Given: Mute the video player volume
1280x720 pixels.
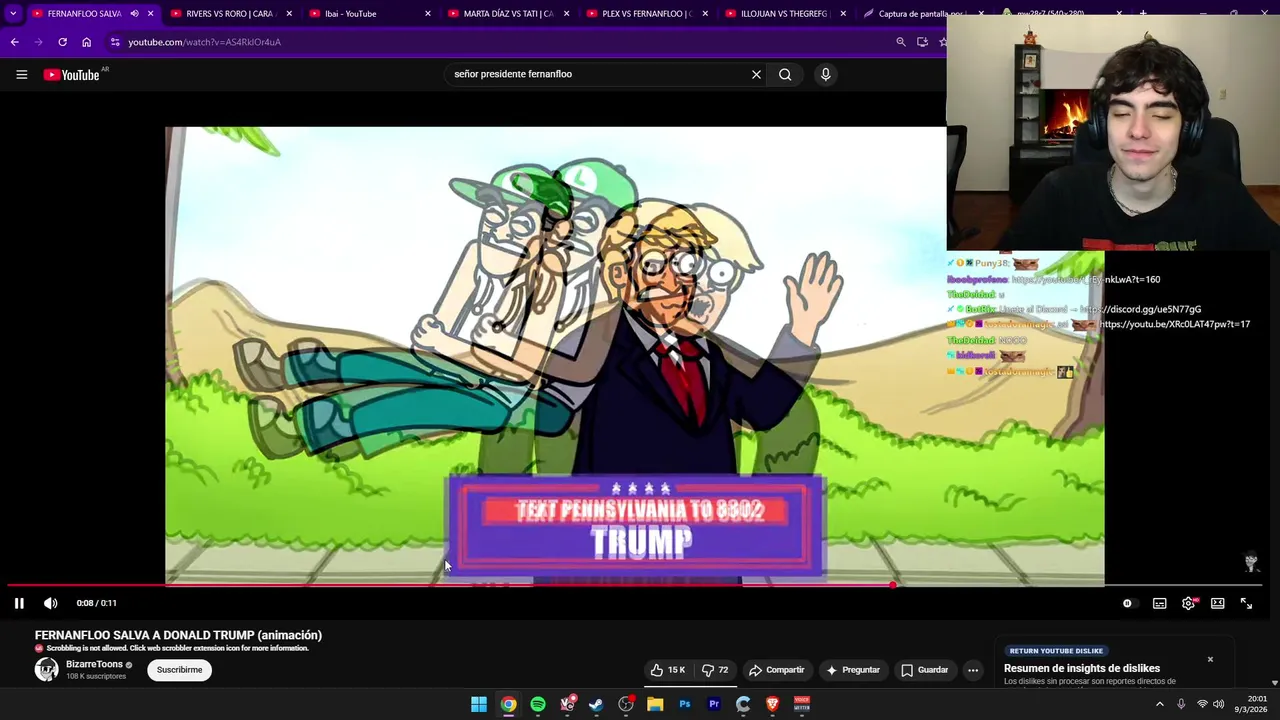Looking at the screenshot, I should [51, 603].
